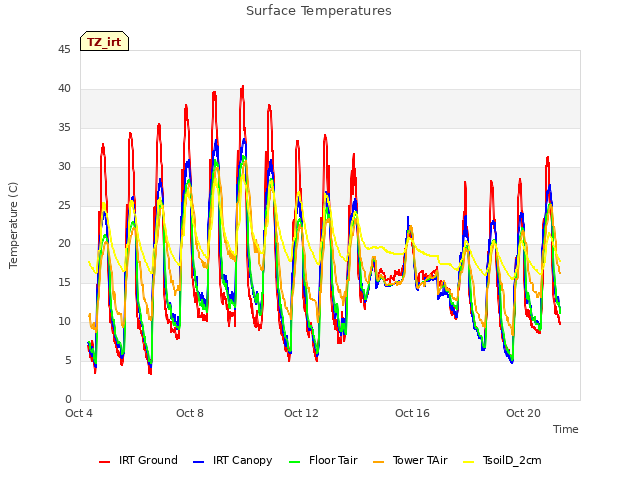Image resolution: width=640 pixels, height=480 pixels.
Task: Click the 0 y-axis tick label
Action: 68,400
